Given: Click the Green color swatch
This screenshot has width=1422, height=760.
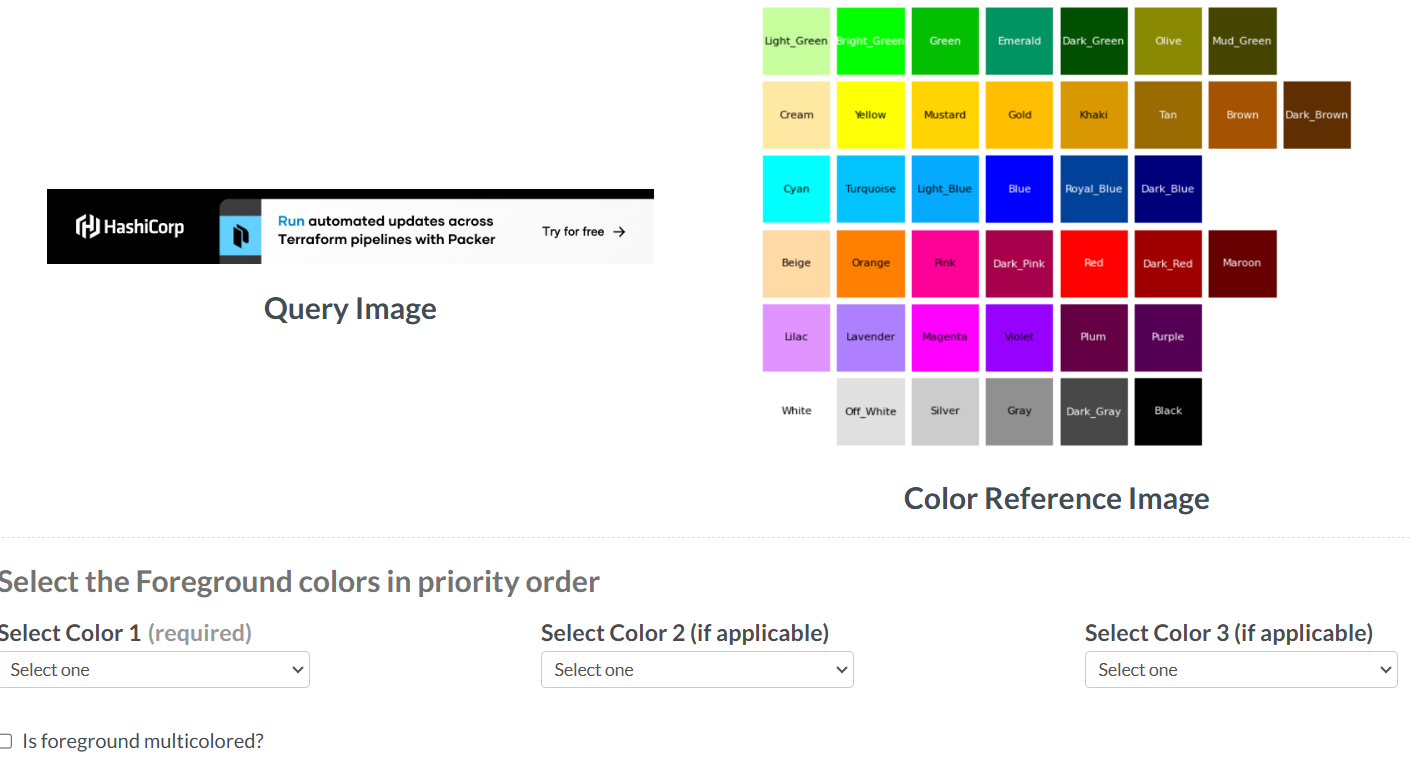Looking at the screenshot, I should point(945,41).
